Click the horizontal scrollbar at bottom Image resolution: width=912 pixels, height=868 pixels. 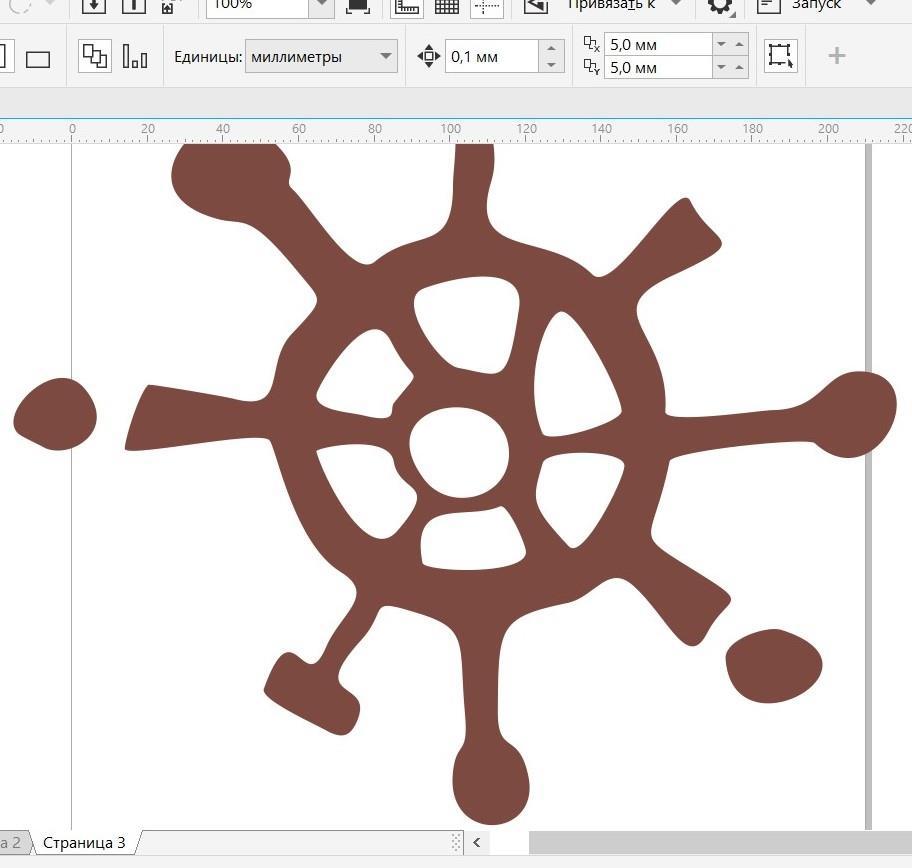720,842
